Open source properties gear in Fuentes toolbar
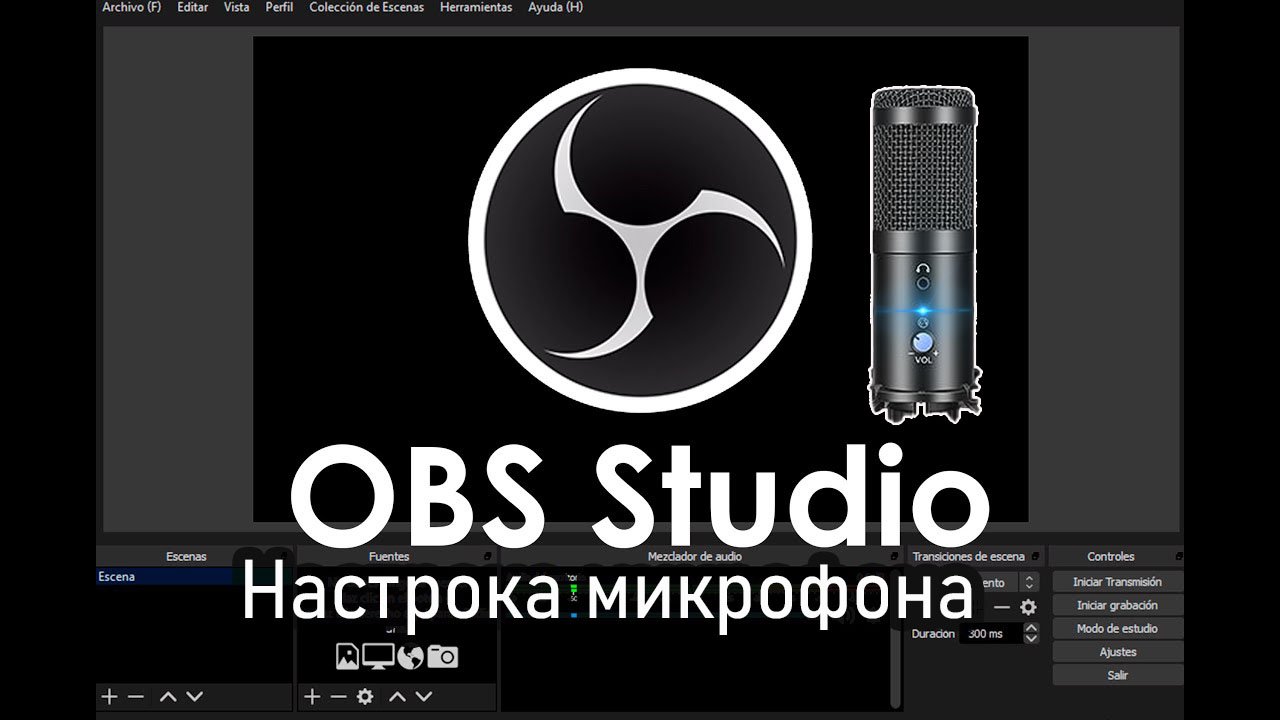 pos(365,696)
